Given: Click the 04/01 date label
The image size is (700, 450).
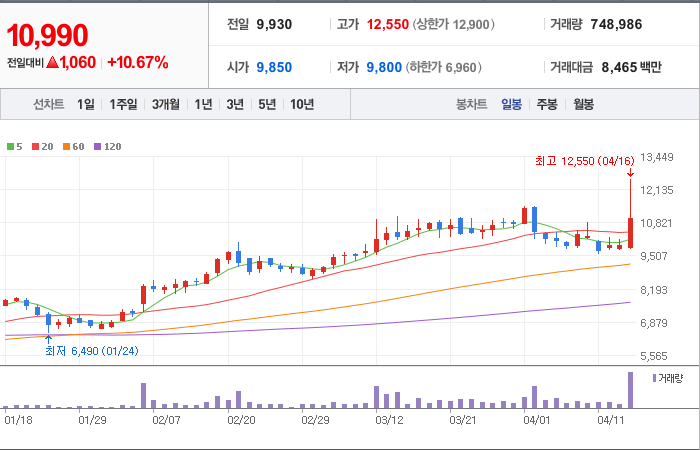Looking at the screenshot, I should click(537, 421).
